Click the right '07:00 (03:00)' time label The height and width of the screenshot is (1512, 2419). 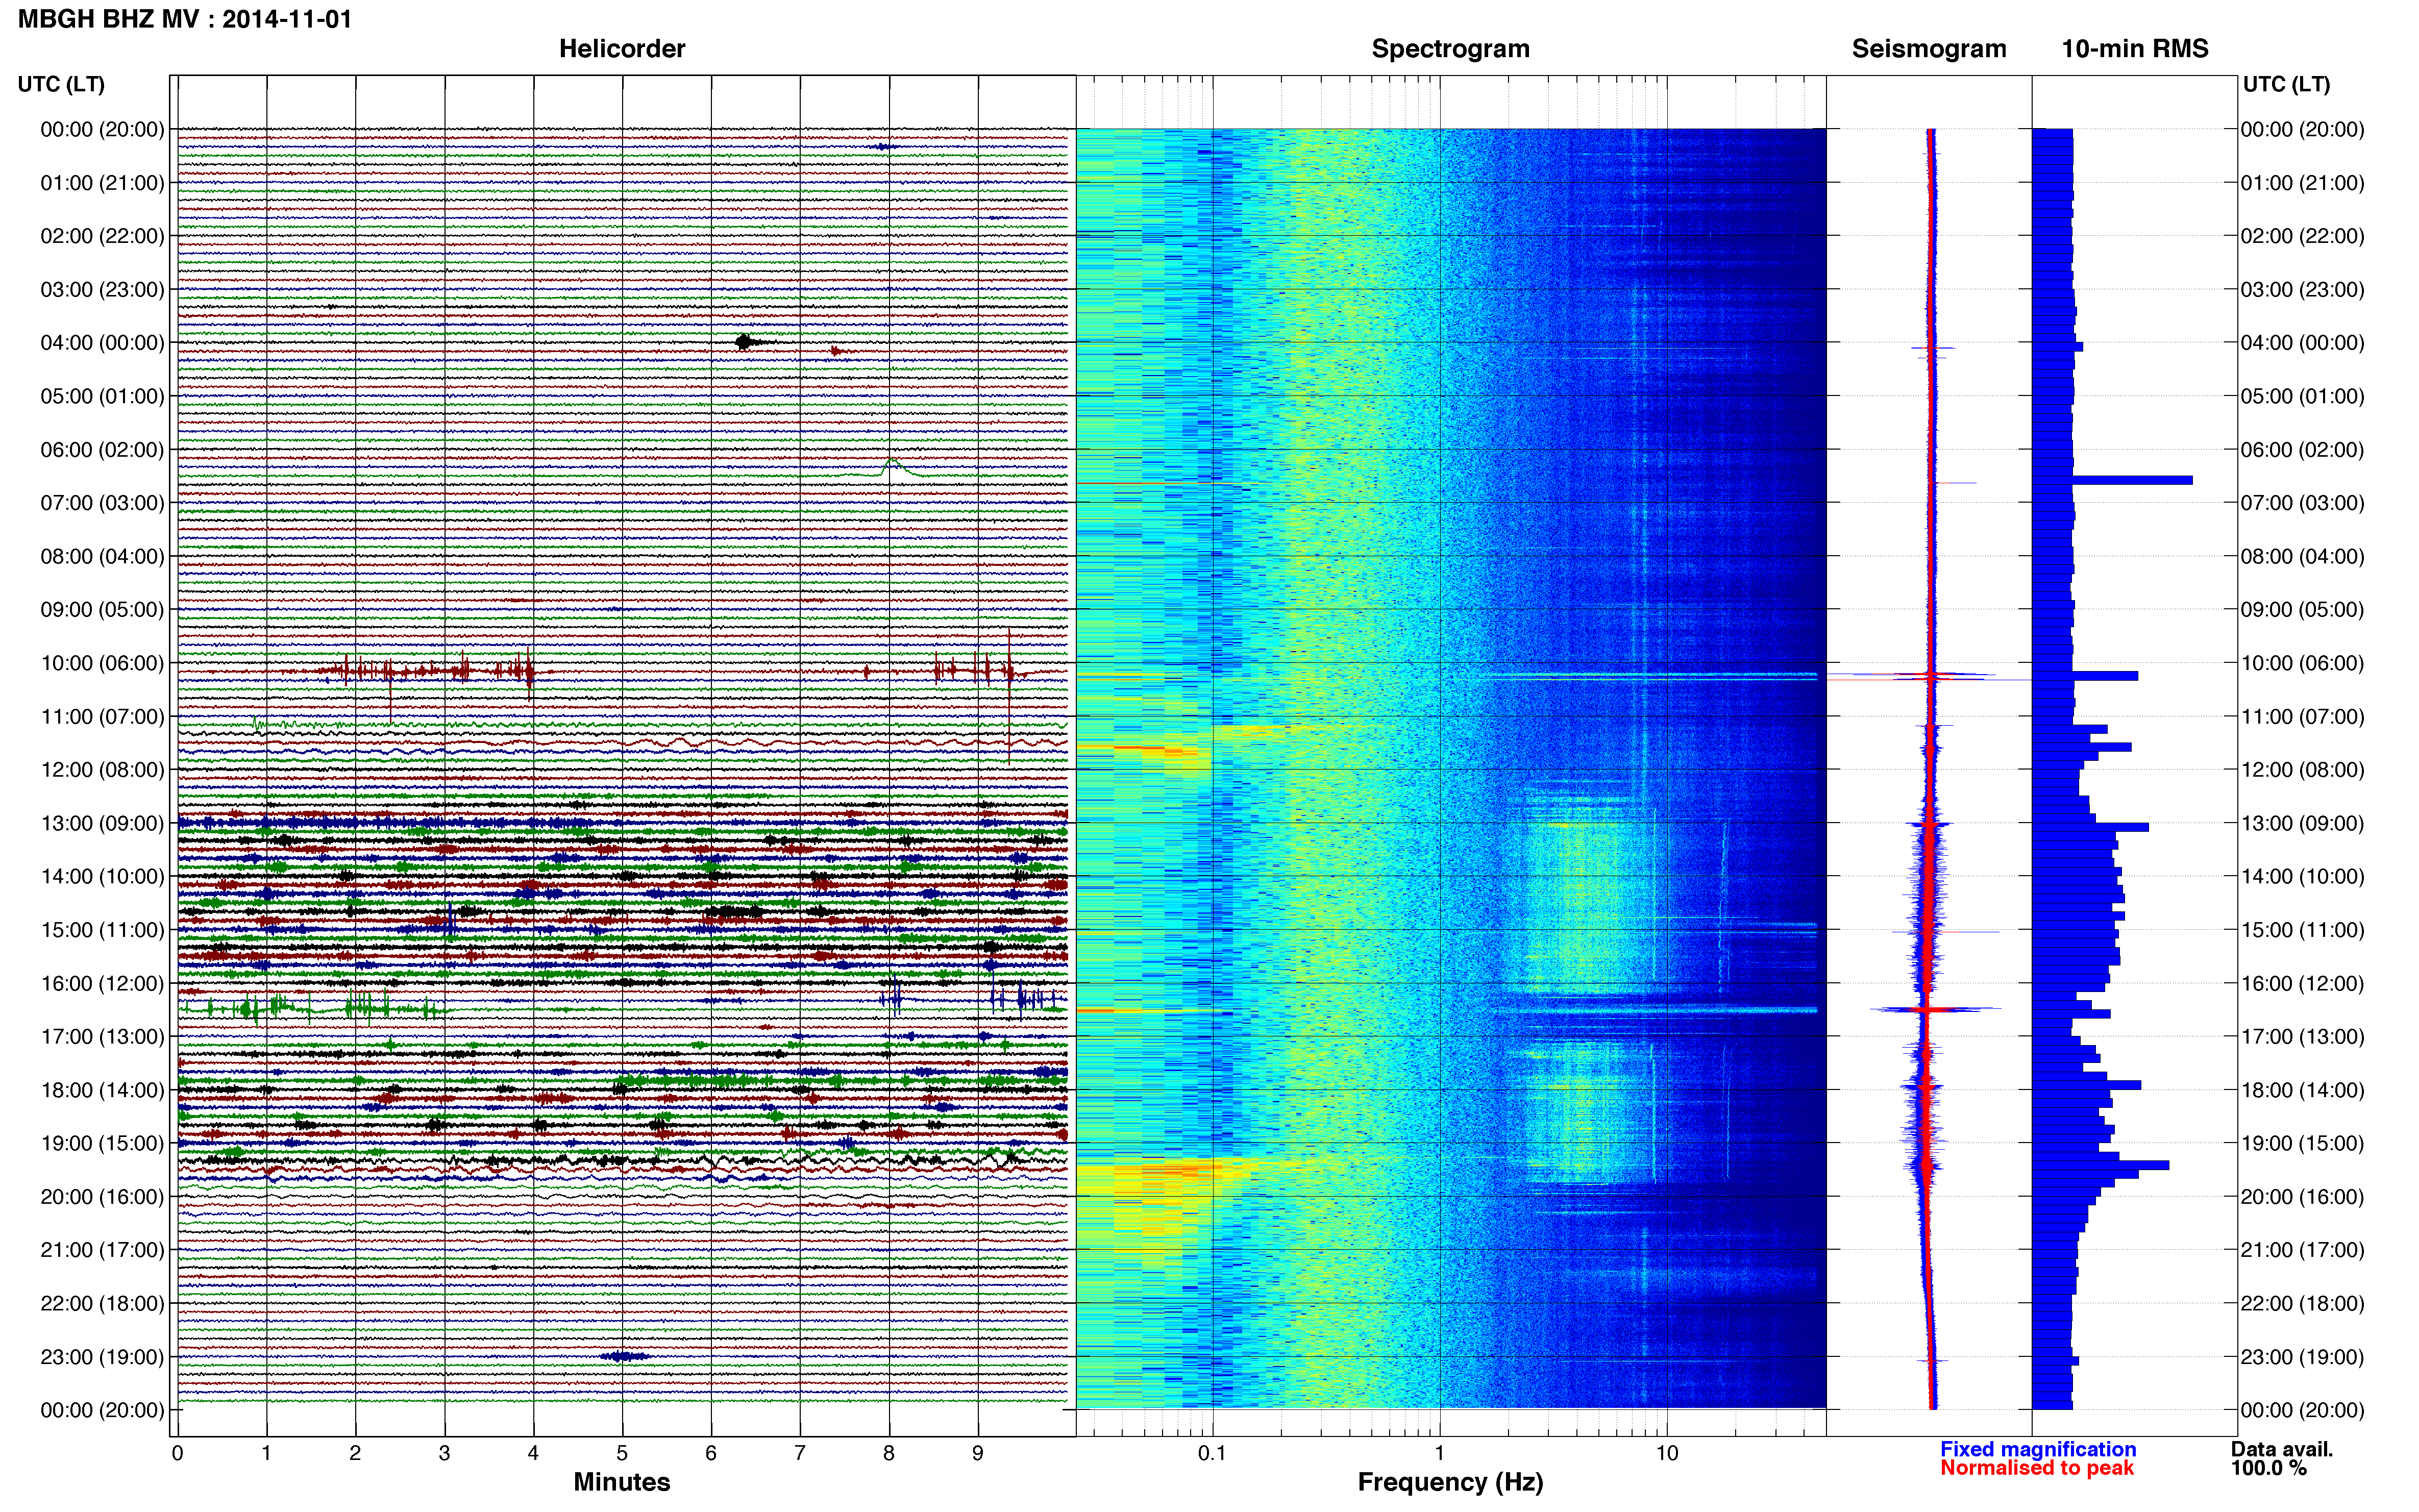(2302, 503)
